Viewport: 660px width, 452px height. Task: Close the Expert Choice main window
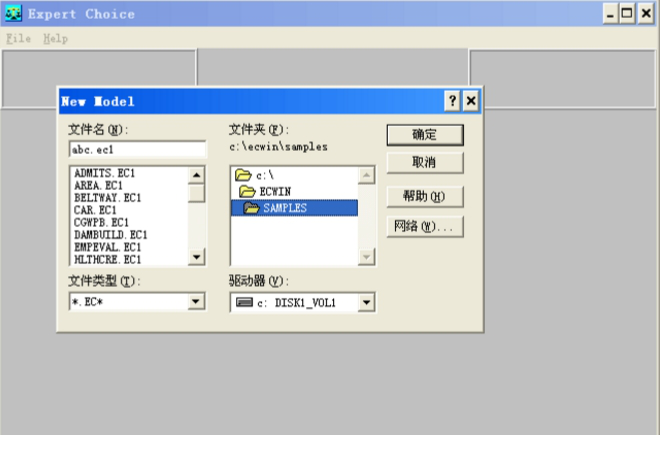click(x=646, y=14)
